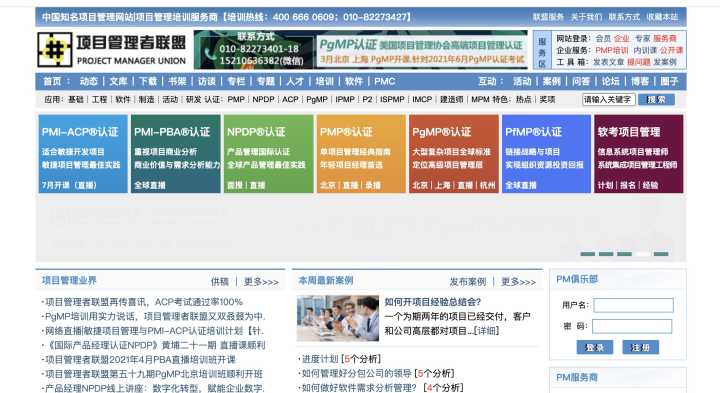The width and height of the screenshot is (720, 393).
Task: Open the 软件 navigation item
Action: 354,81
